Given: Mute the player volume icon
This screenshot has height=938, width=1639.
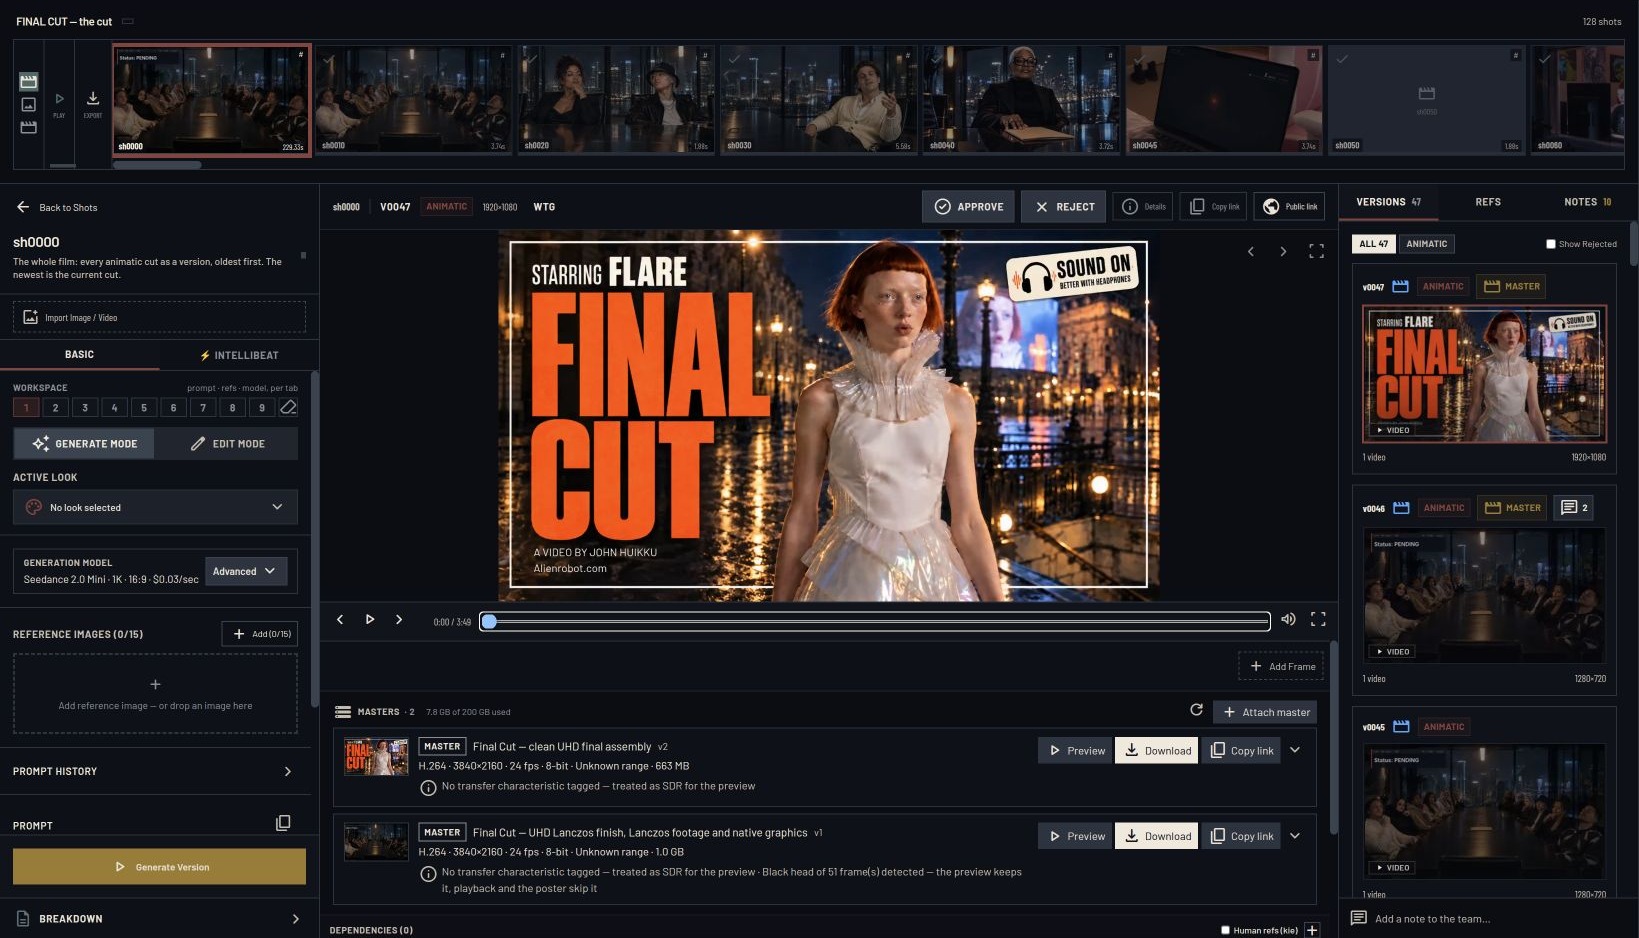Looking at the screenshot, I should point(1288,620).
